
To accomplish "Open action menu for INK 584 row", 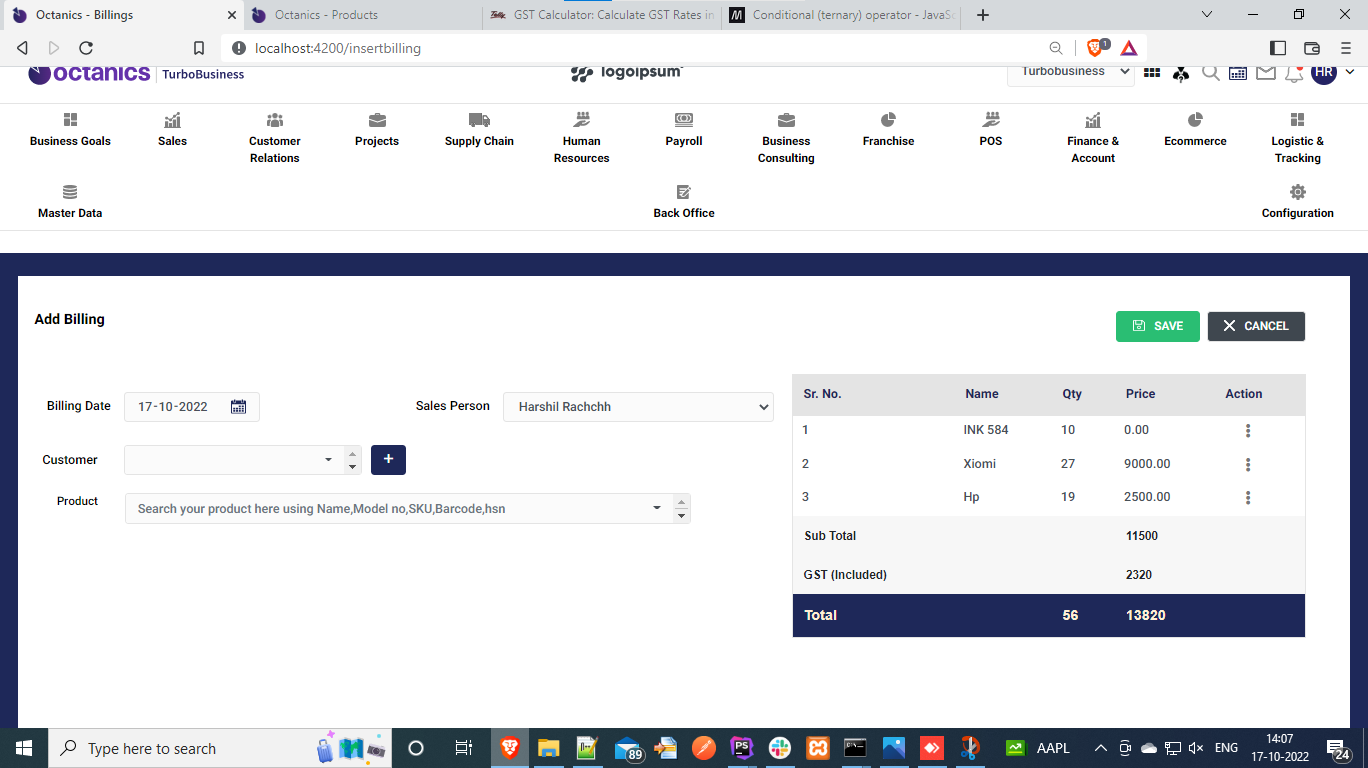I will click(1247, 431).
